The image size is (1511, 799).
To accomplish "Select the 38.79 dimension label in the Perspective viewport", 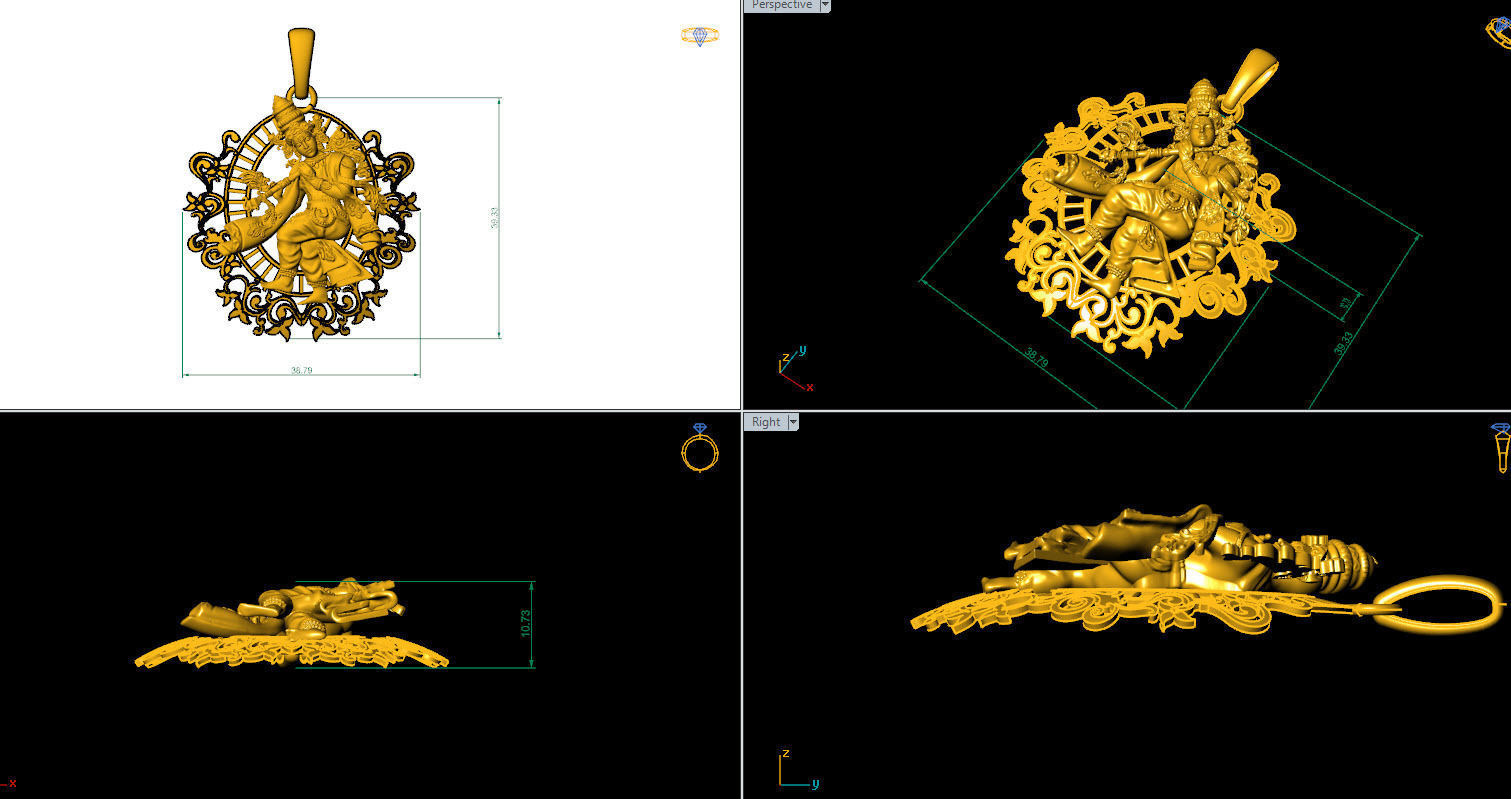I will 1036,357.
